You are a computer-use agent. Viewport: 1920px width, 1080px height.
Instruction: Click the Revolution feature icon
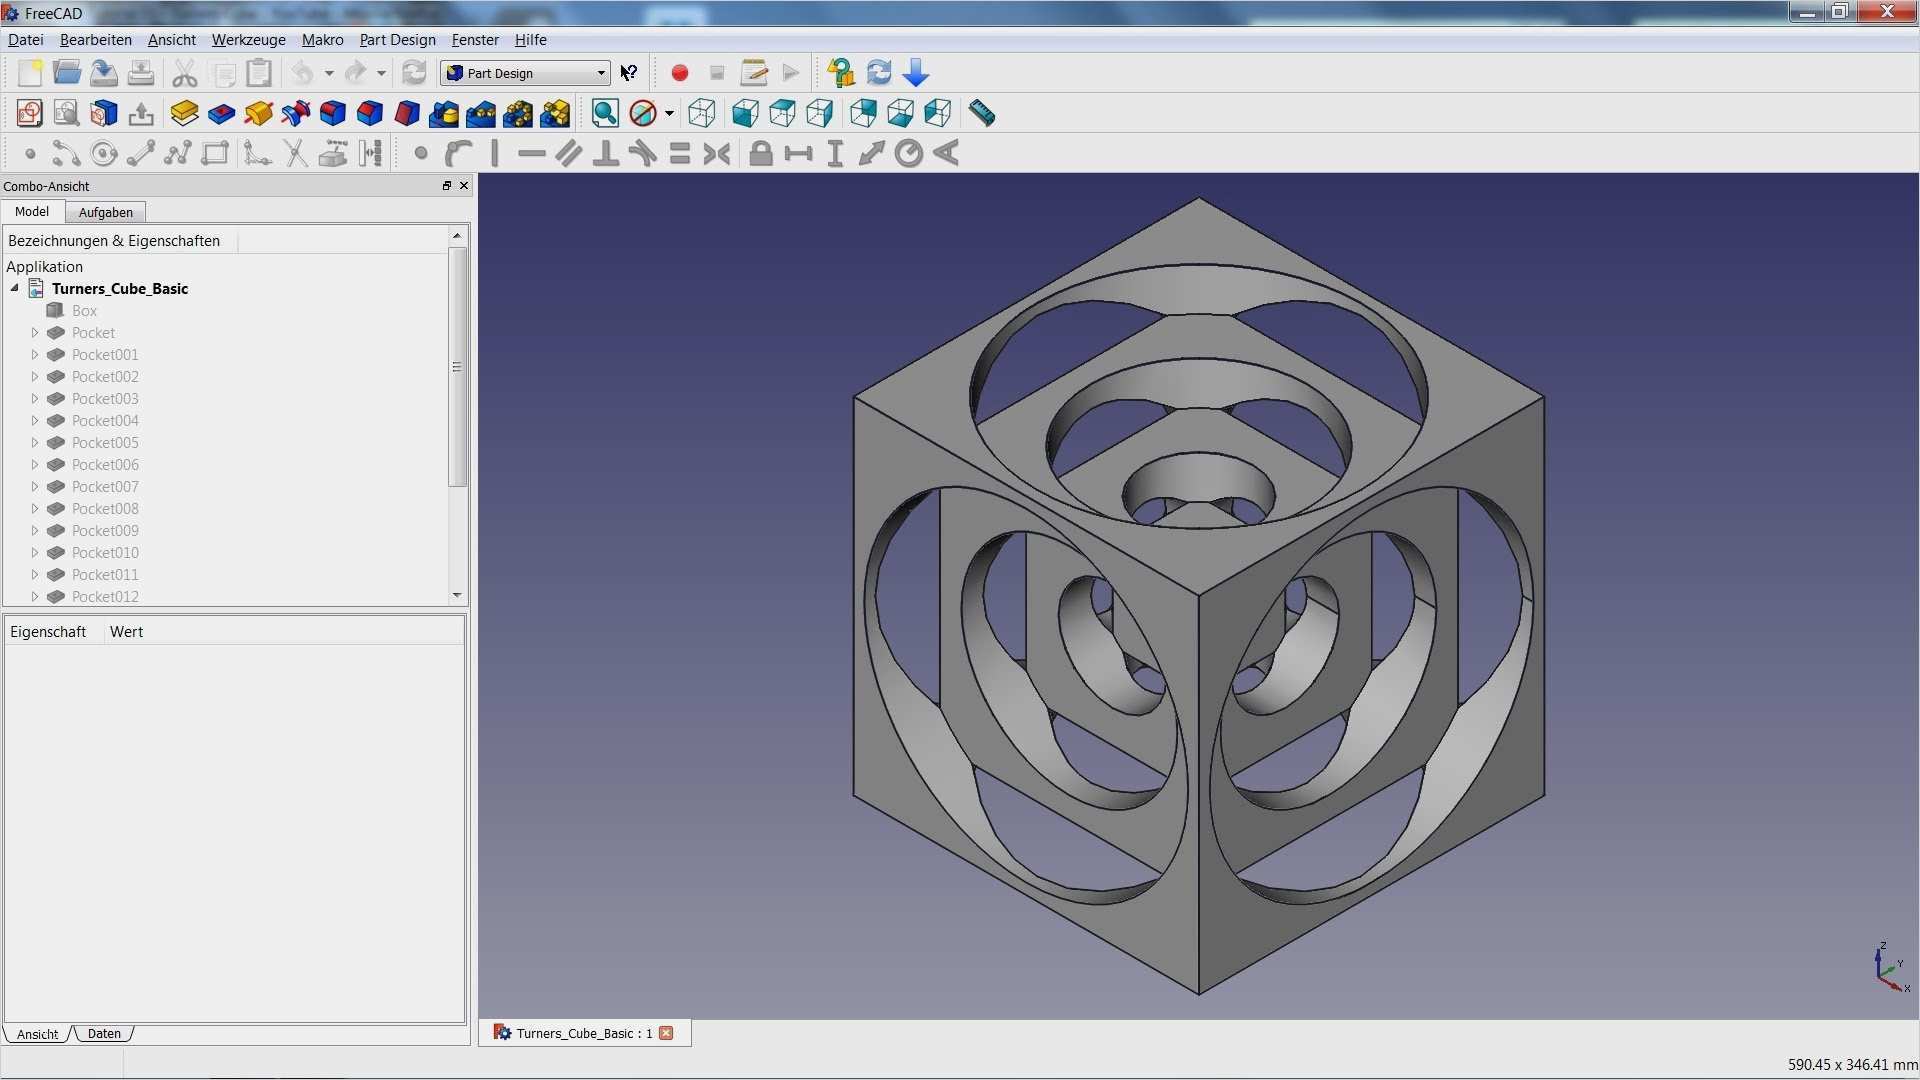point(258,113)
